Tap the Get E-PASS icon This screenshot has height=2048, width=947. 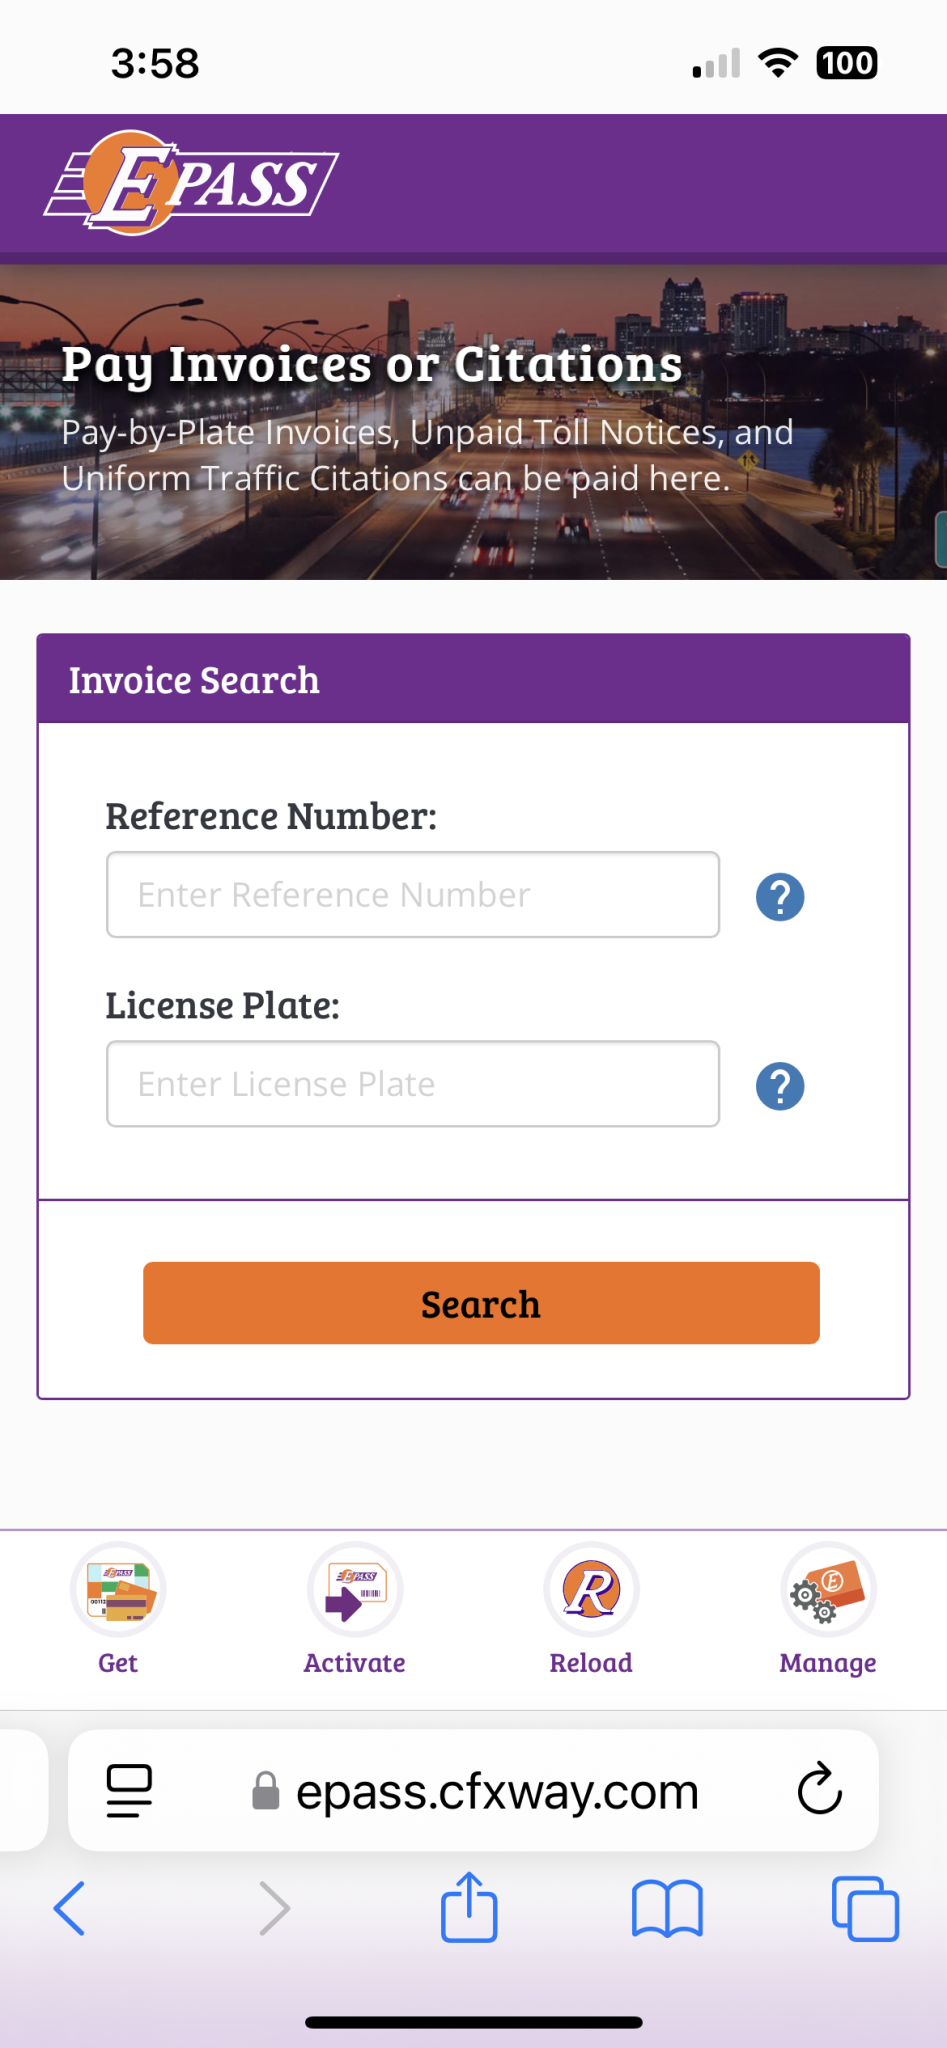click(118, 1590)
